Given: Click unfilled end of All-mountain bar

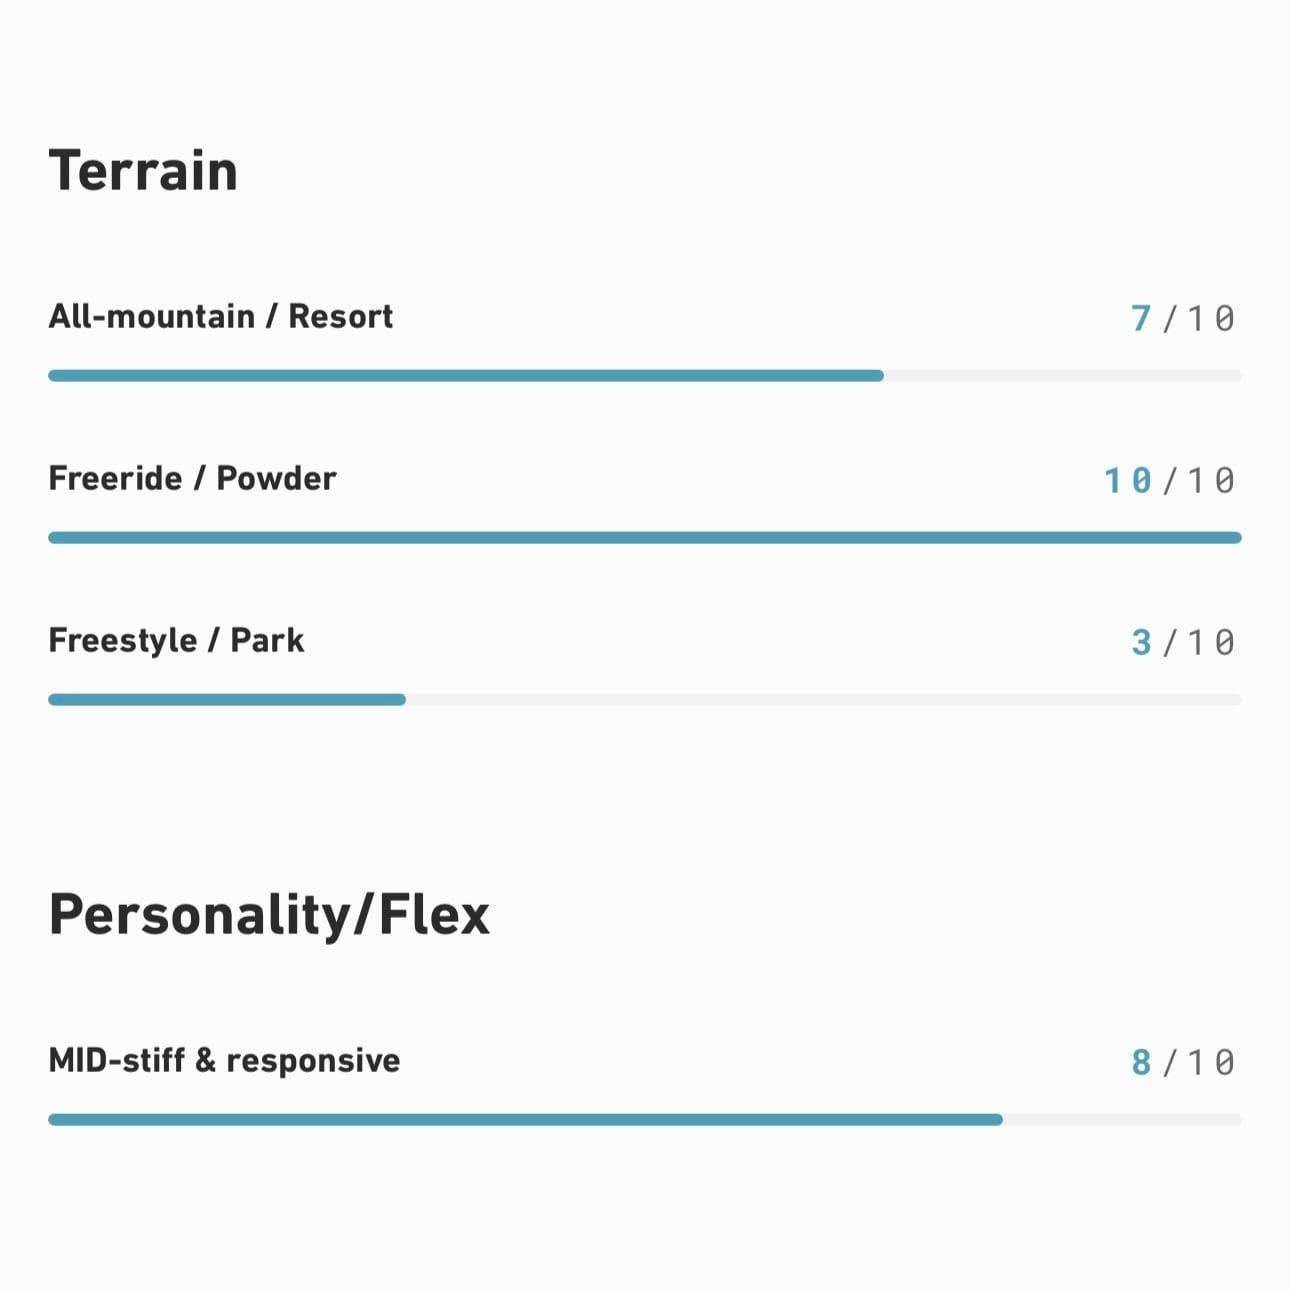Looking at the screenshot, I should tap(1063, 376).
